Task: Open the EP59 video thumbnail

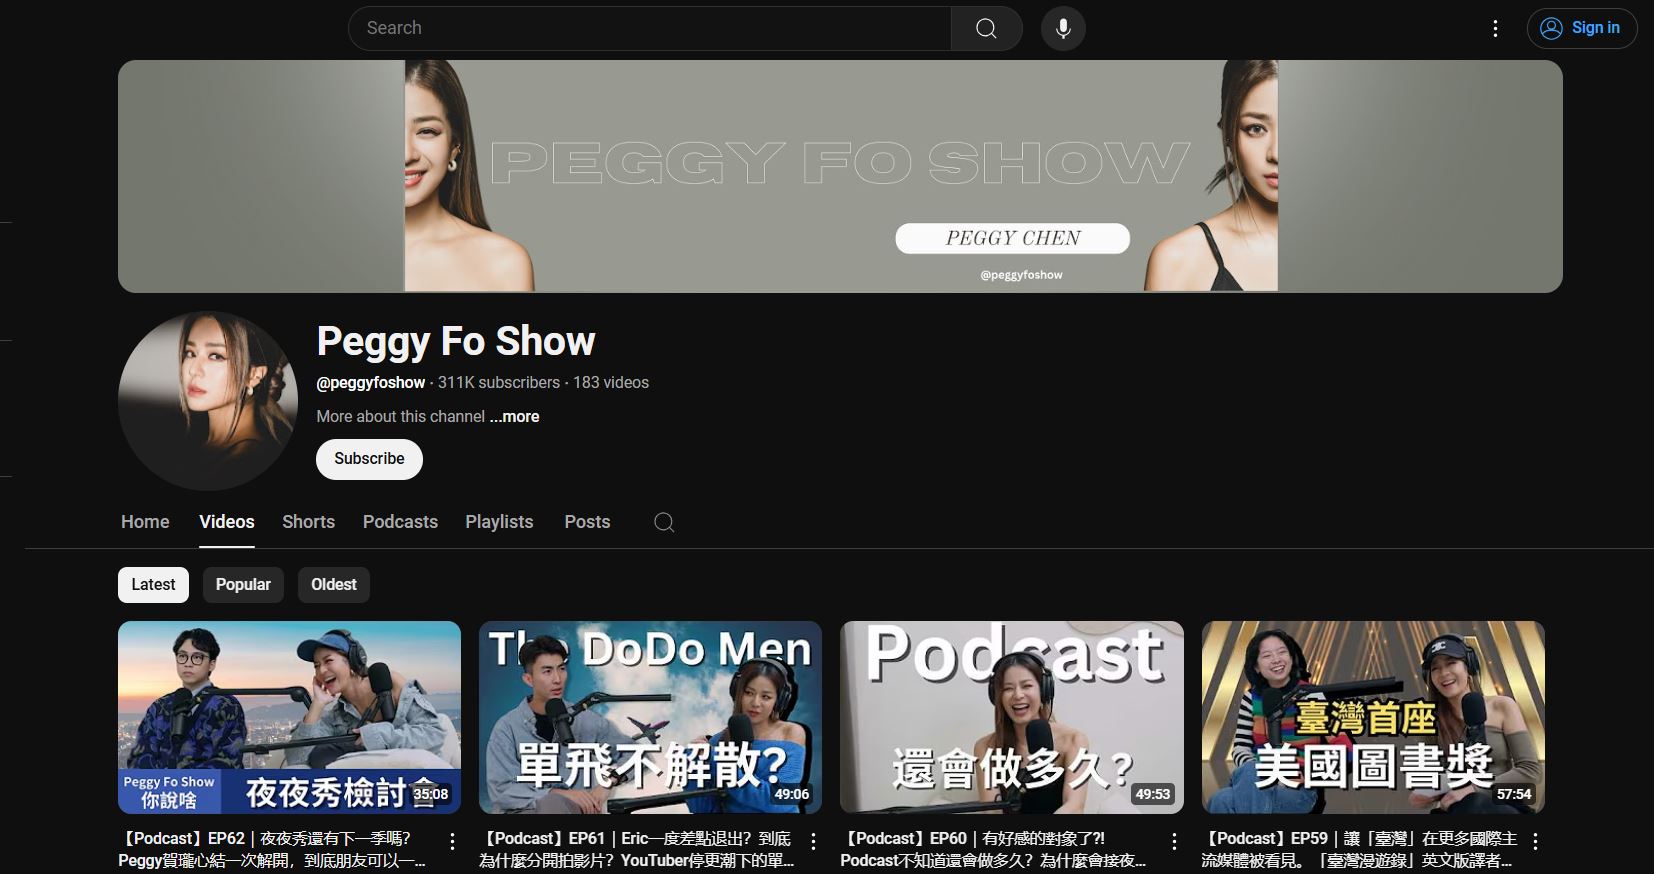Action: pos(1373,717)
